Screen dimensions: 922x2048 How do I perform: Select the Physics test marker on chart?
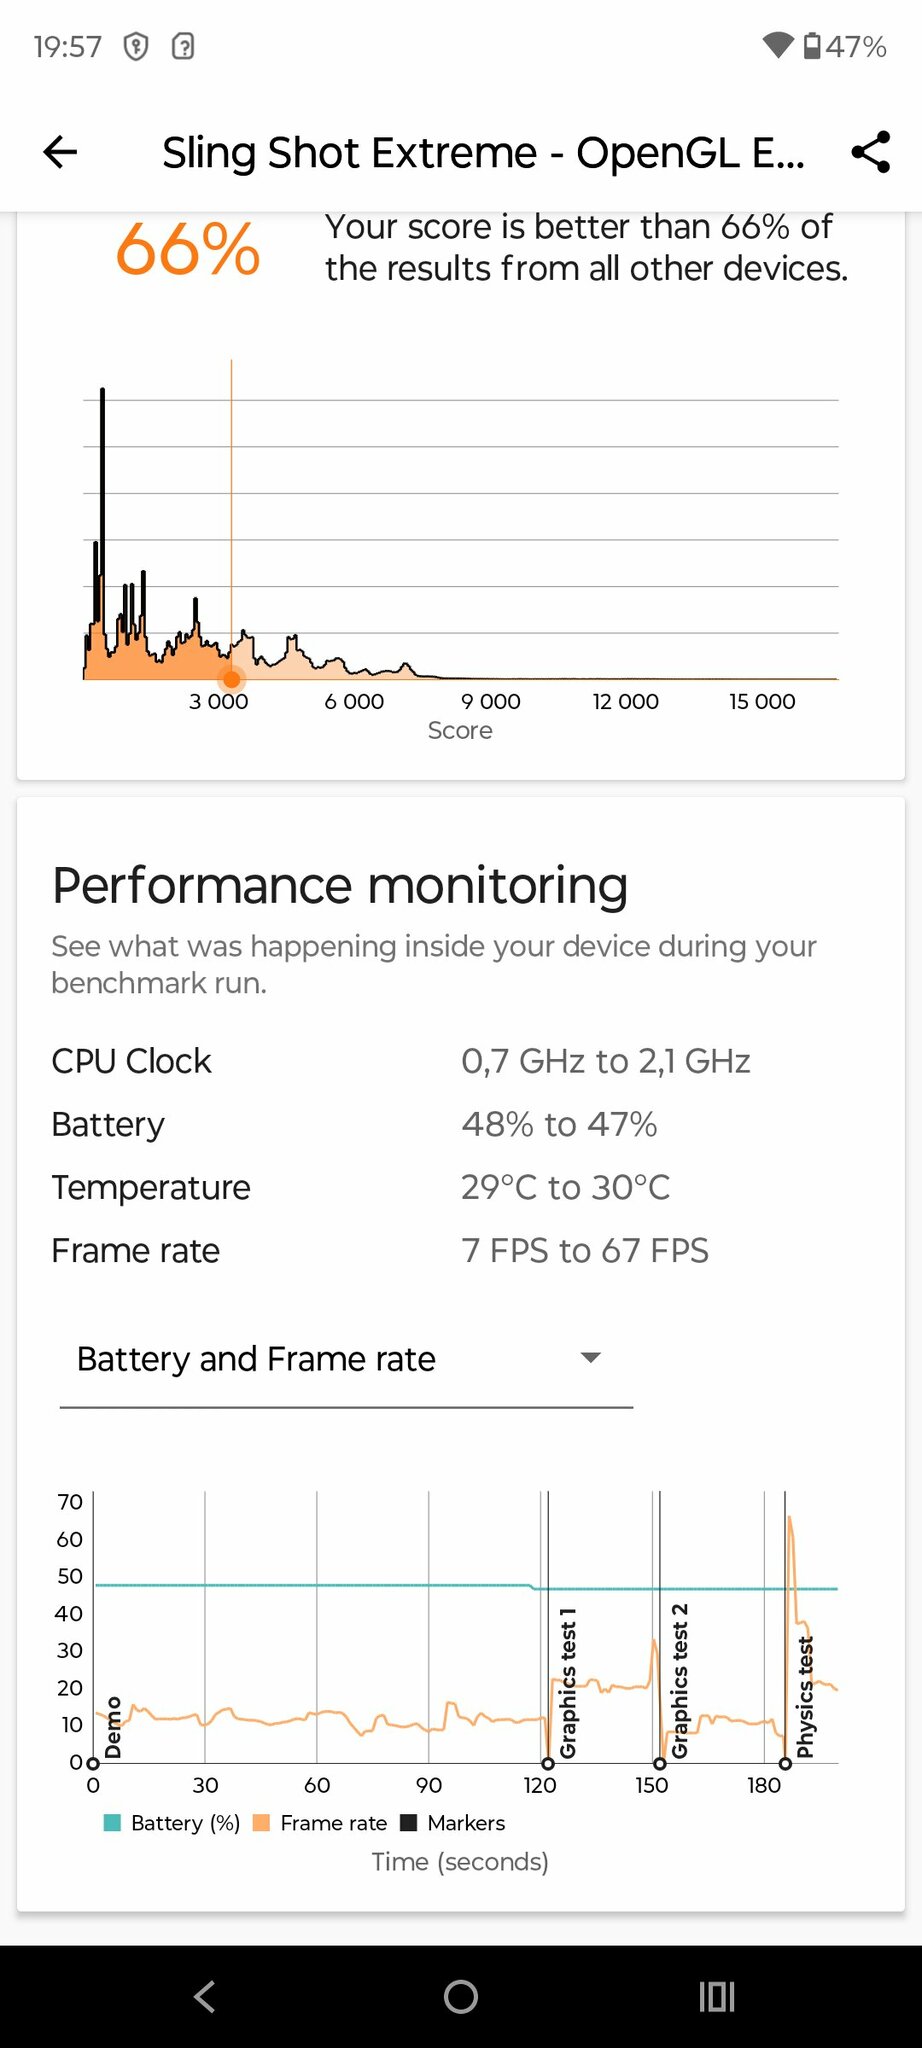coord(805,1696)
